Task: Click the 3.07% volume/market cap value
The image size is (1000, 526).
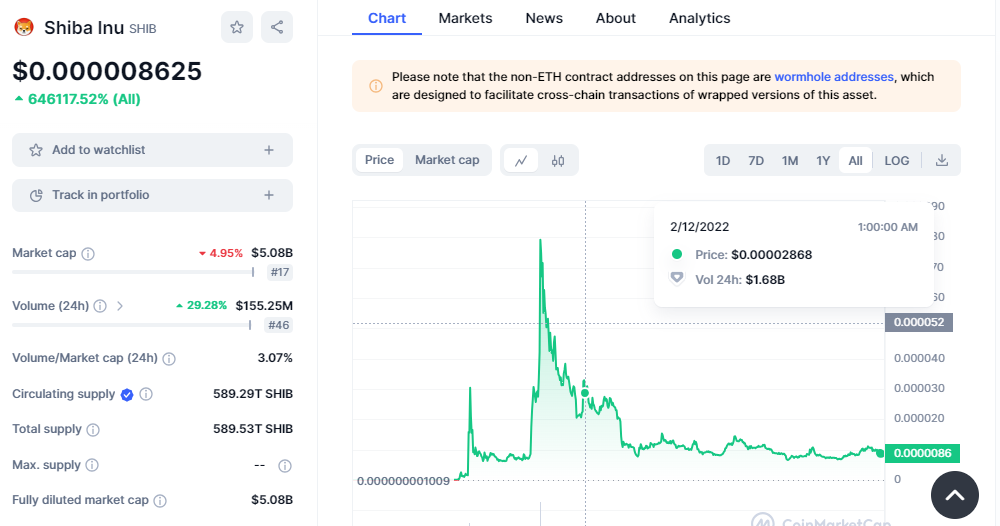Action: click(x=275, y=358)
